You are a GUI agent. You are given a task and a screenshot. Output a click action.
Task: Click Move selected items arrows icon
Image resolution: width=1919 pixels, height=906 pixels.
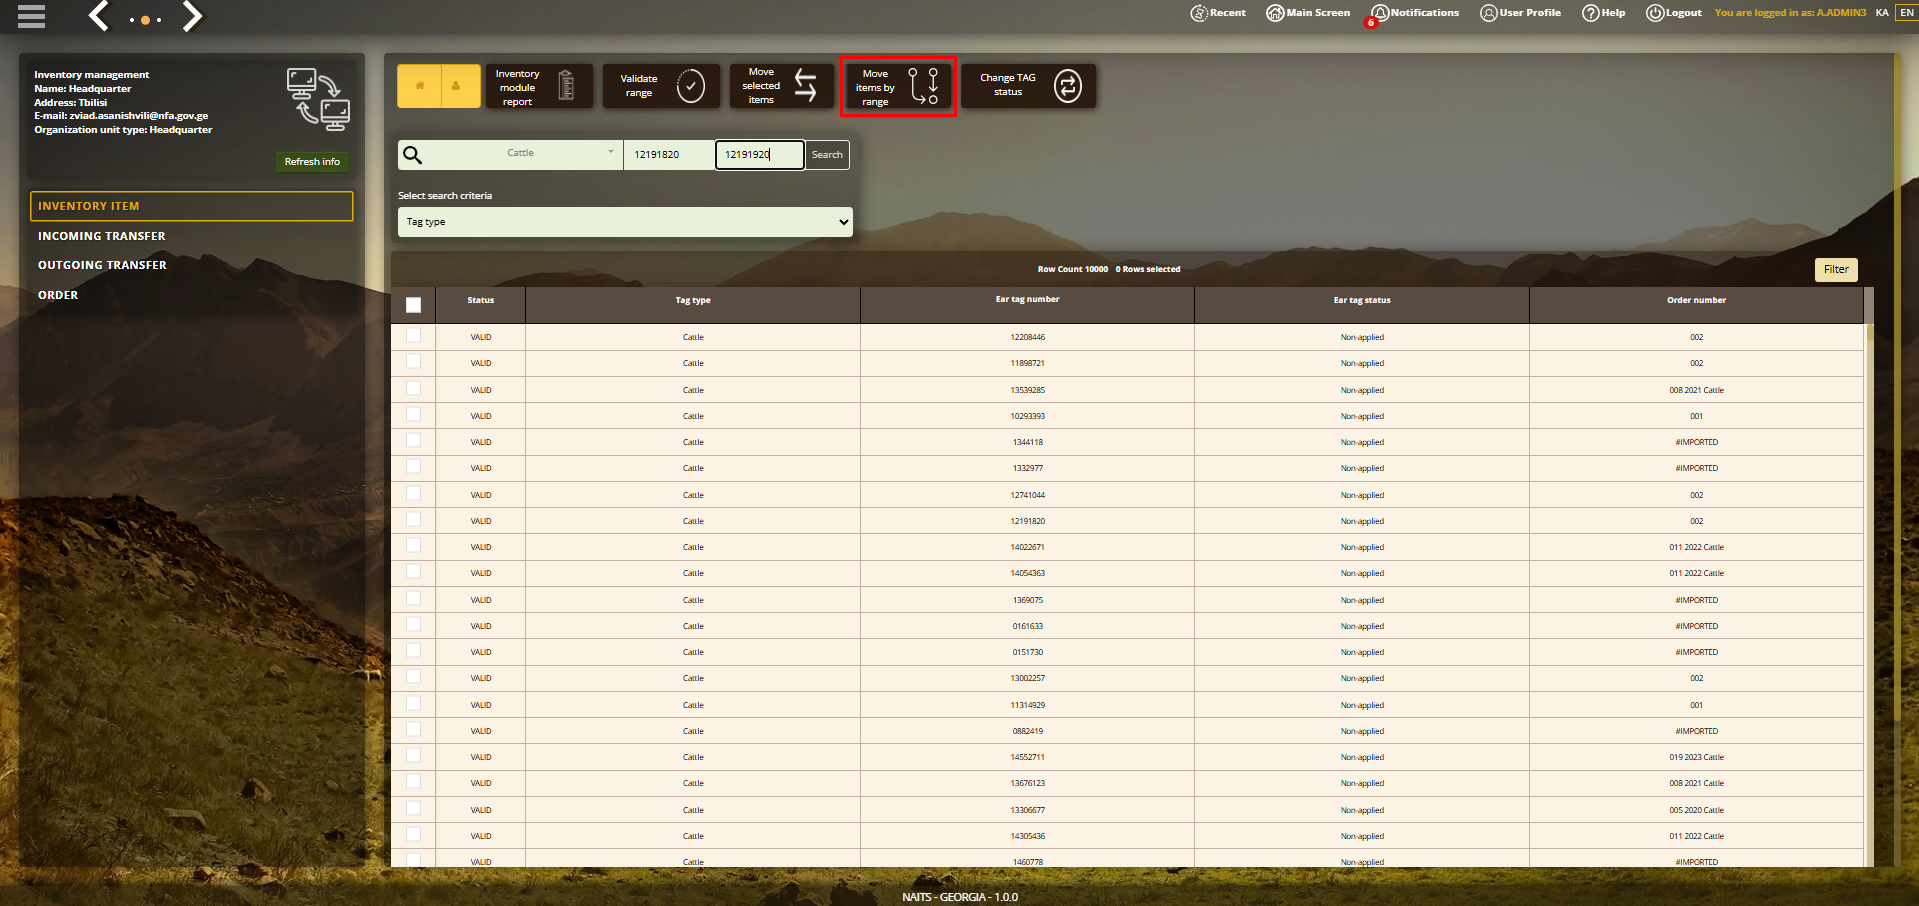(805, 86)
